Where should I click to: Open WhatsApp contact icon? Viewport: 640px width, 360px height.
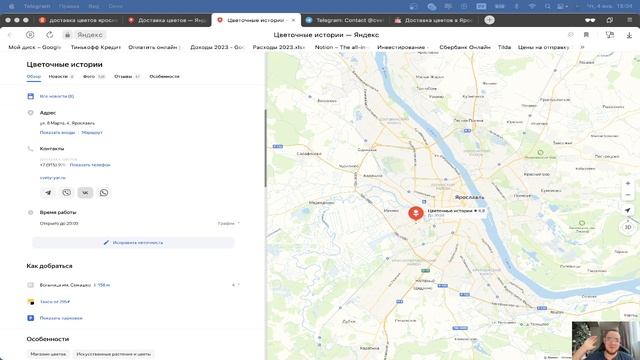click(x=104, y=193)
